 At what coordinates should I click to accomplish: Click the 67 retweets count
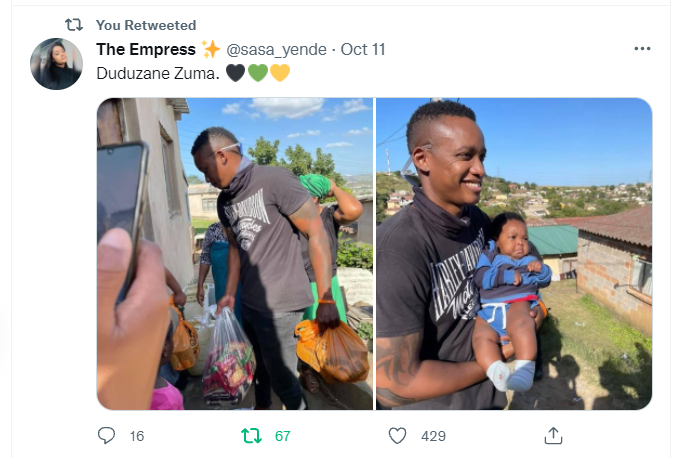pos(282,436)
